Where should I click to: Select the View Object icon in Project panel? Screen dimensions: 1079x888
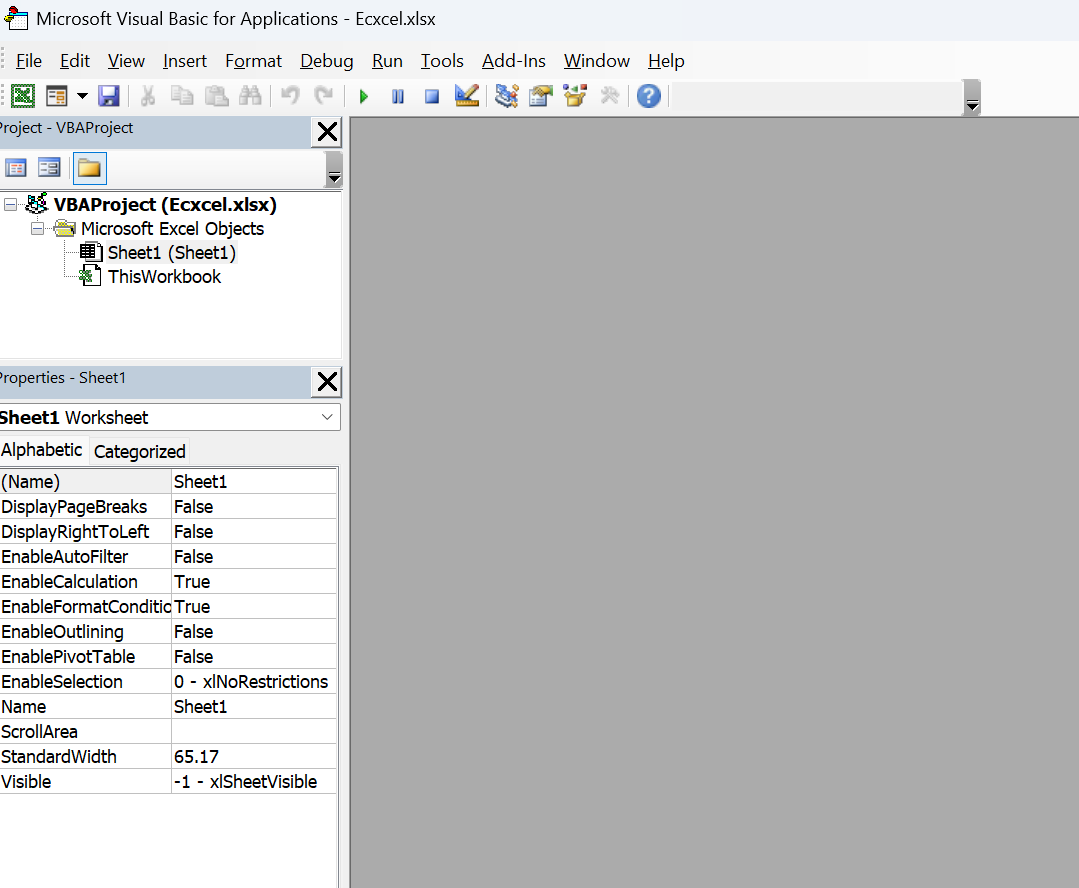[49, 167]
